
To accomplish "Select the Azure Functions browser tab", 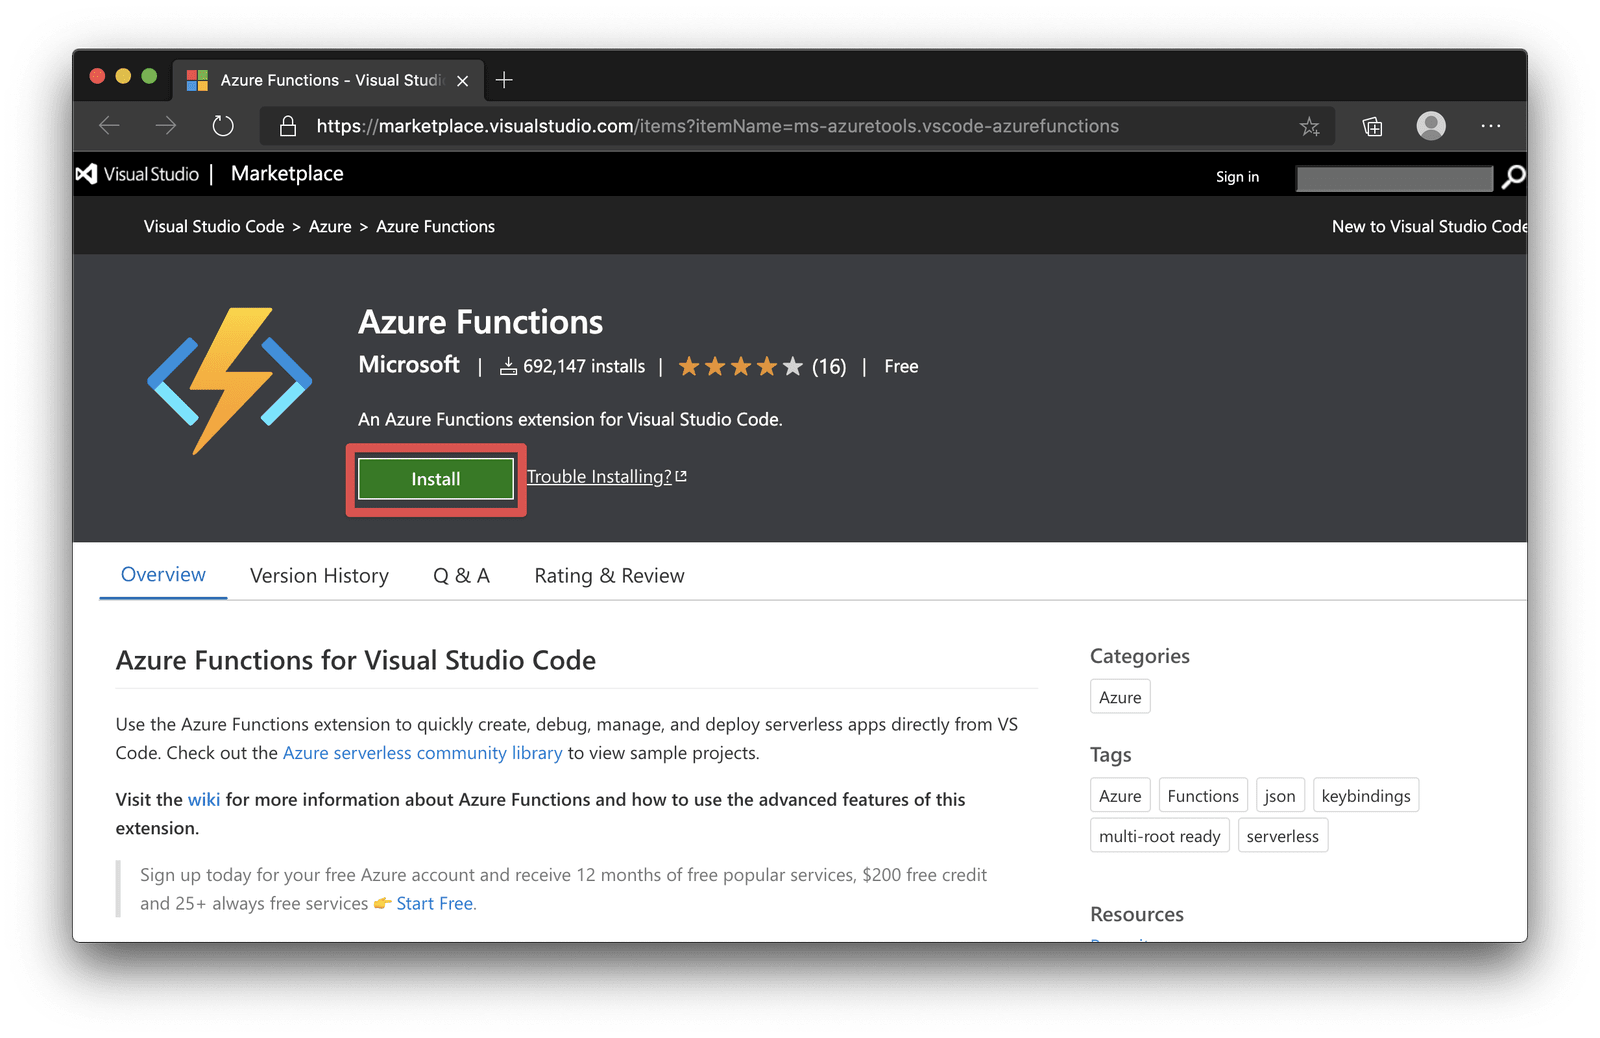I will coord(329,80).
